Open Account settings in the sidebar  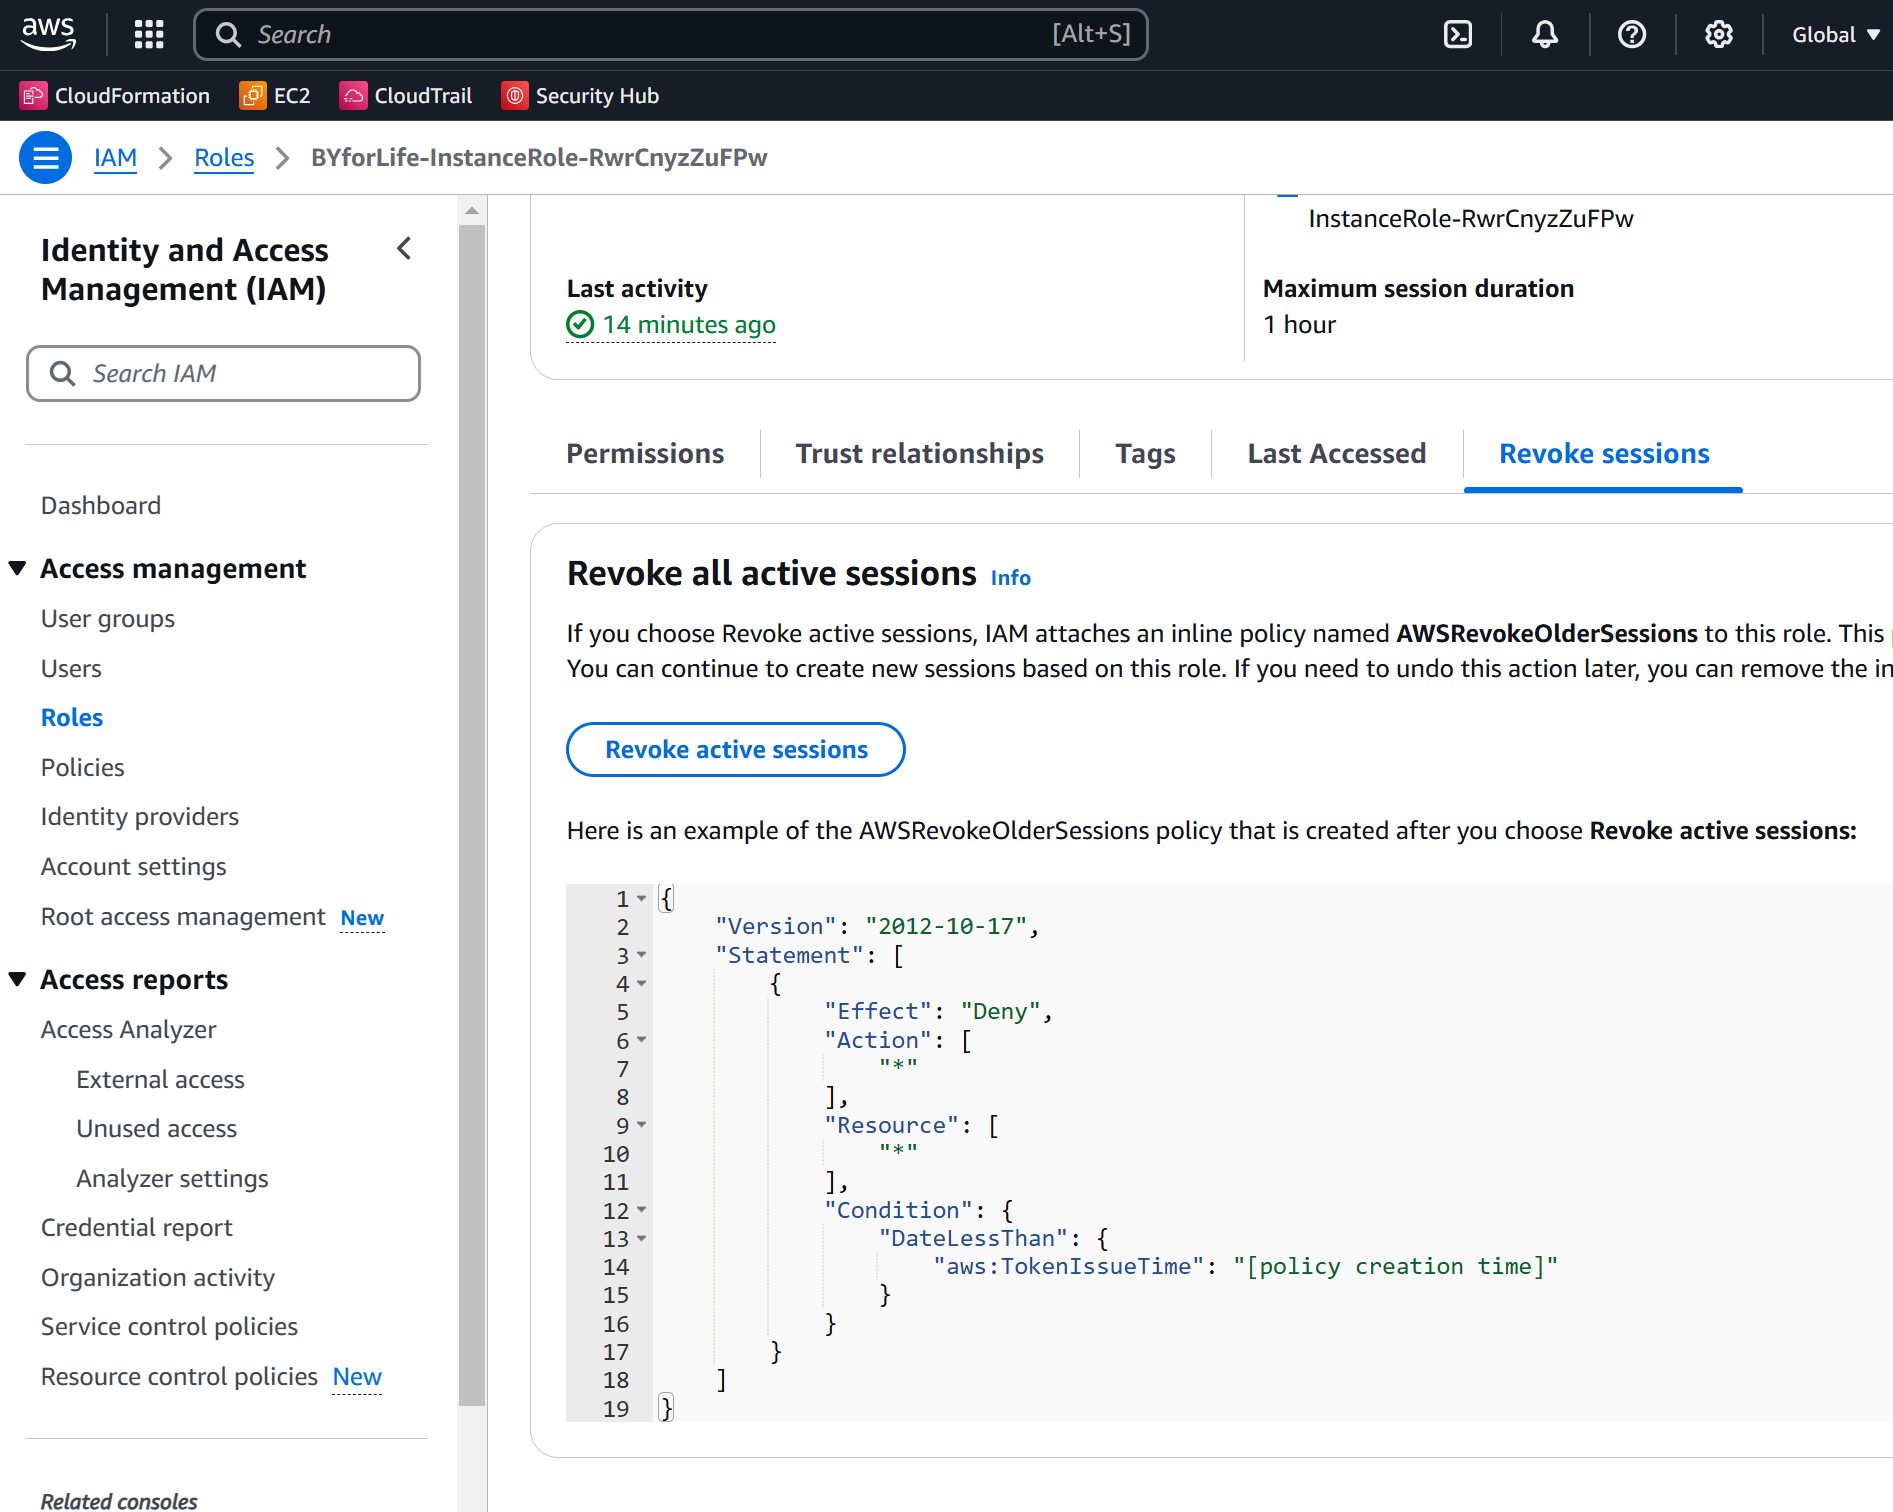134,867
